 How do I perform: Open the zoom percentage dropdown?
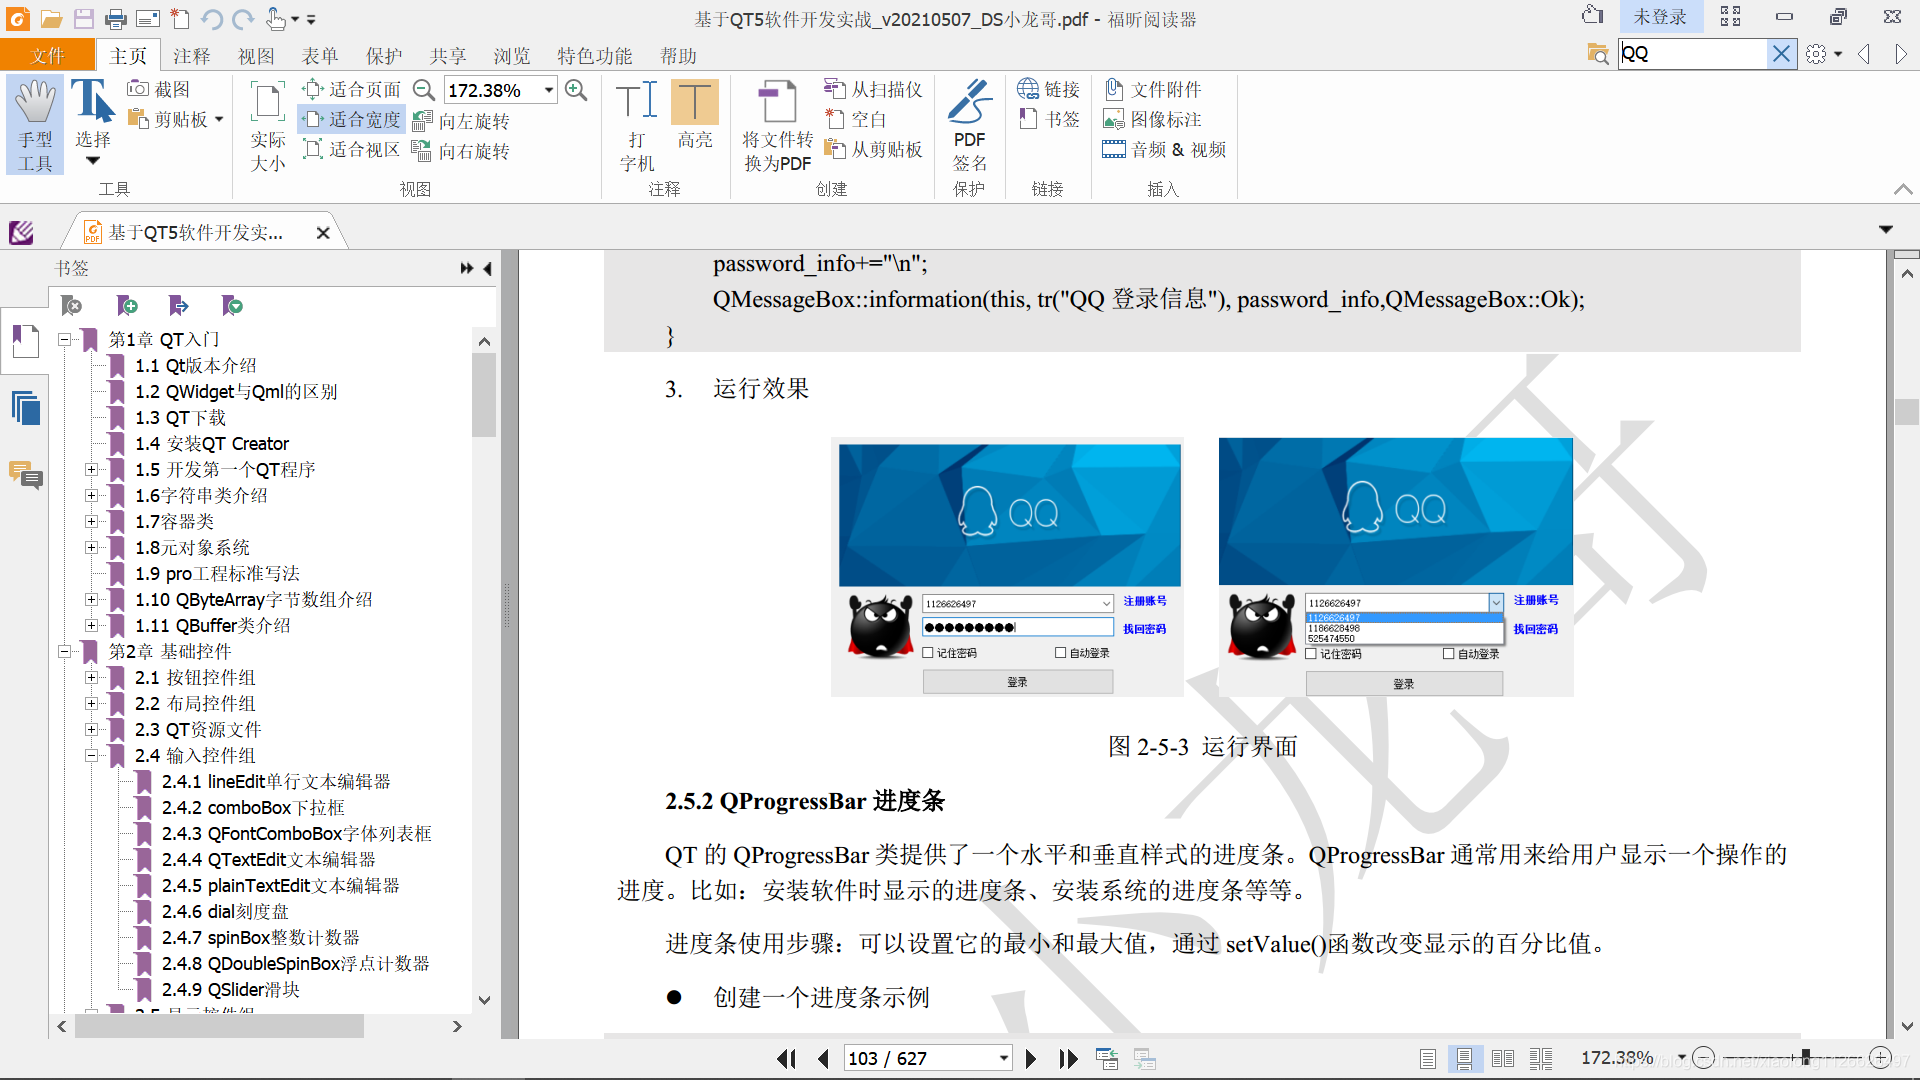tap(549, 90)
